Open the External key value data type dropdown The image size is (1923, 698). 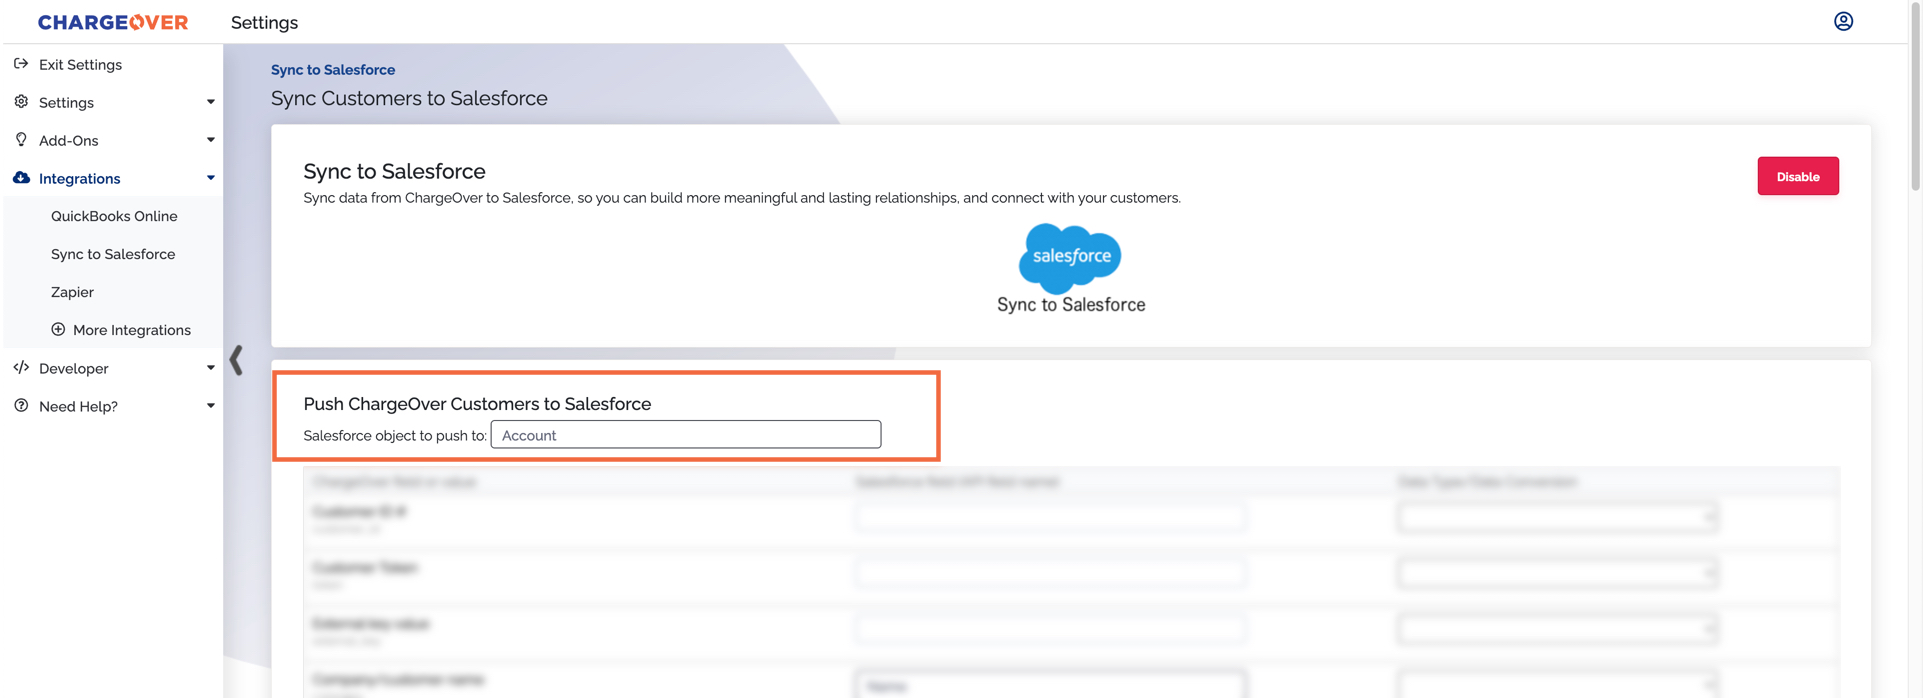(x=1558, y=629)
